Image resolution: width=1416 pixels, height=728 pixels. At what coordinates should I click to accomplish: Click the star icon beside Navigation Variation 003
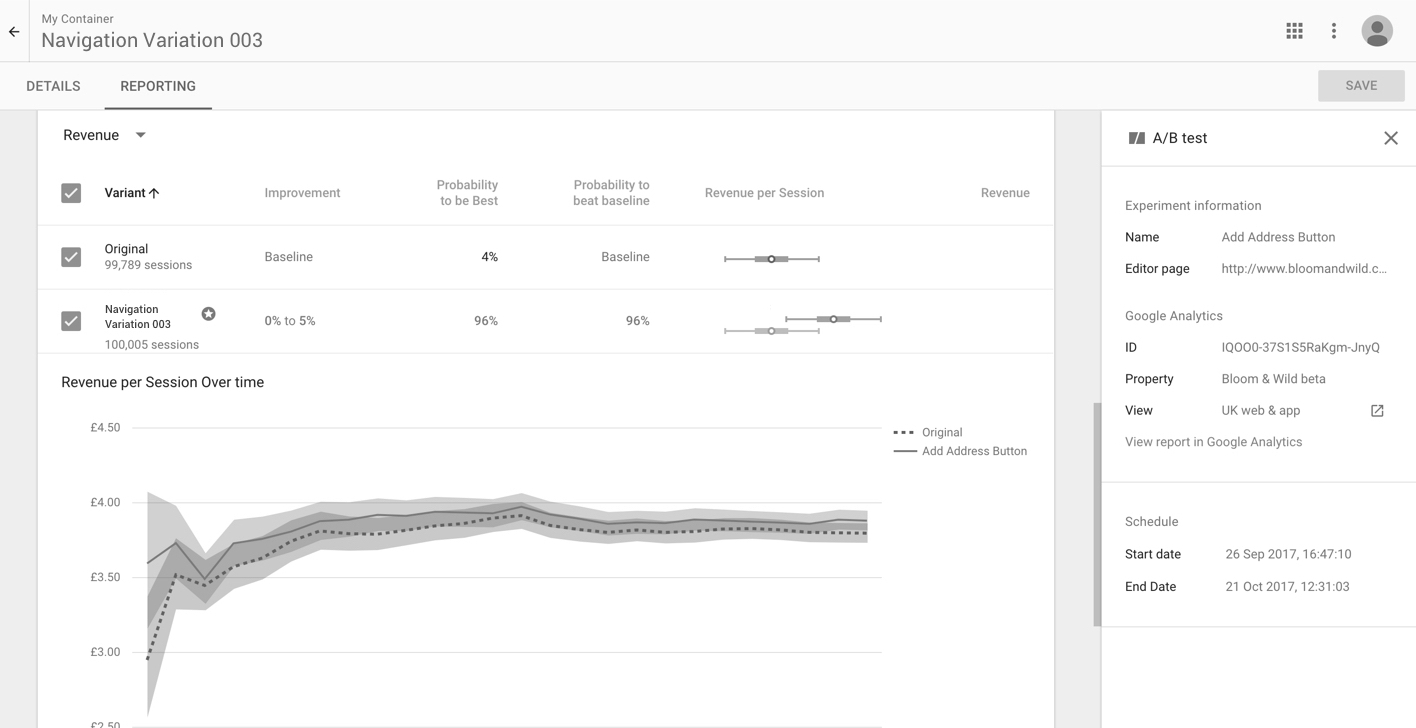[208, 314]
